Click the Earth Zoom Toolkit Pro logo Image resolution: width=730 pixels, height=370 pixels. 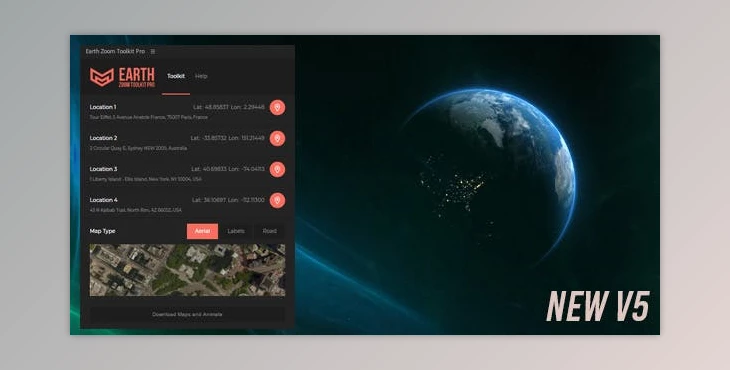point(122,77)
